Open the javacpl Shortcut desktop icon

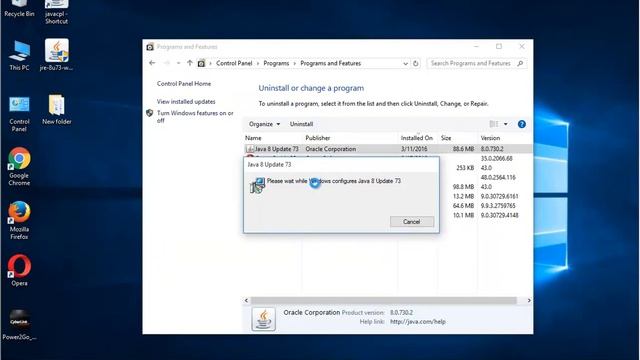(56, 11)
